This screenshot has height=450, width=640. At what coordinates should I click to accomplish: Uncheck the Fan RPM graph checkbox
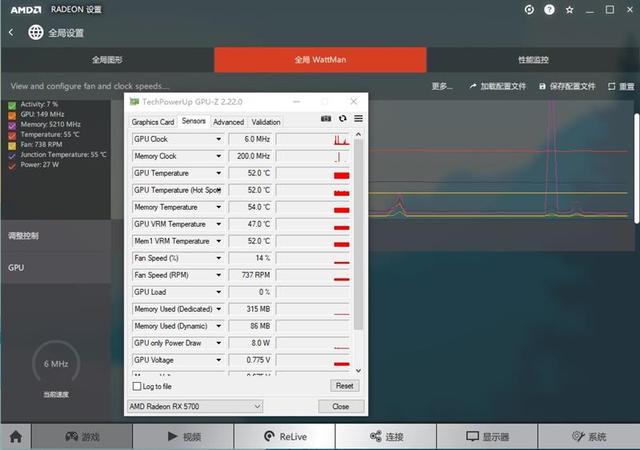(12, 144)
